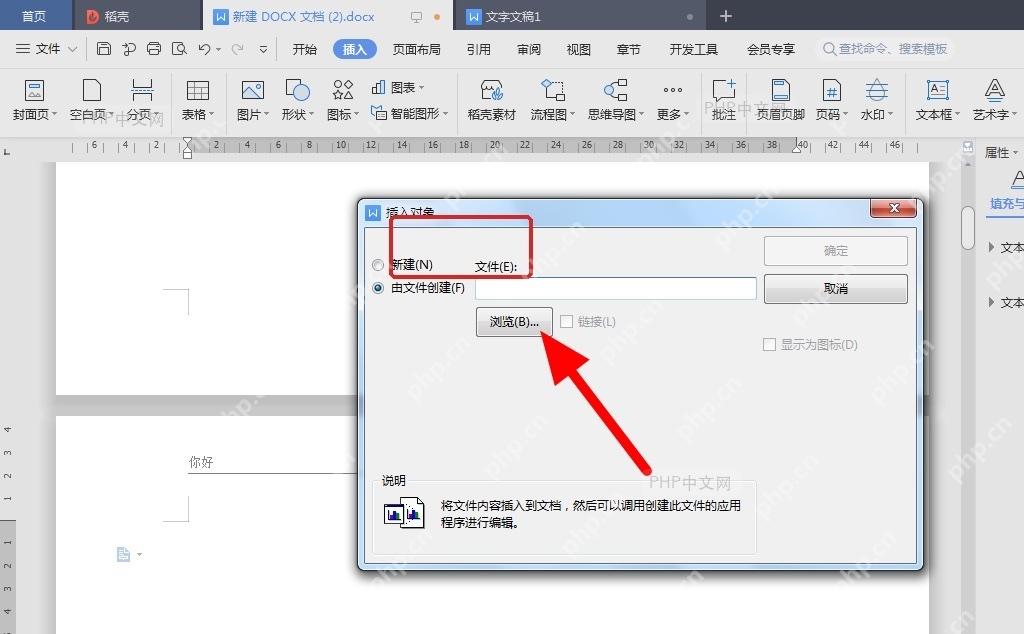
Task: Open Print Preview icon
Action: click(x=179, y=49)
